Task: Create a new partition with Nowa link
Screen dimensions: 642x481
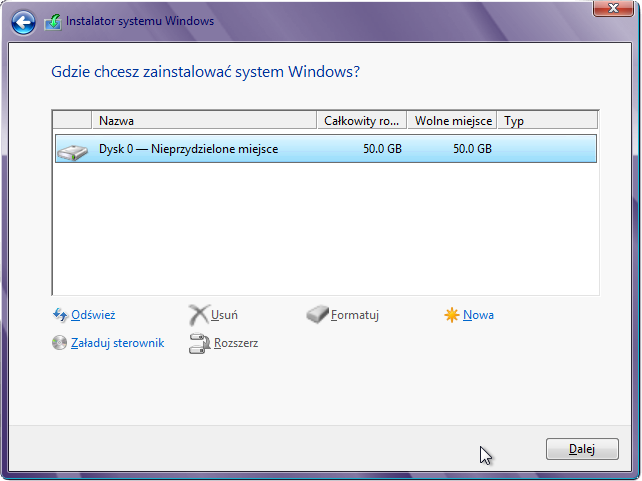Action: (x=478, y=315)
